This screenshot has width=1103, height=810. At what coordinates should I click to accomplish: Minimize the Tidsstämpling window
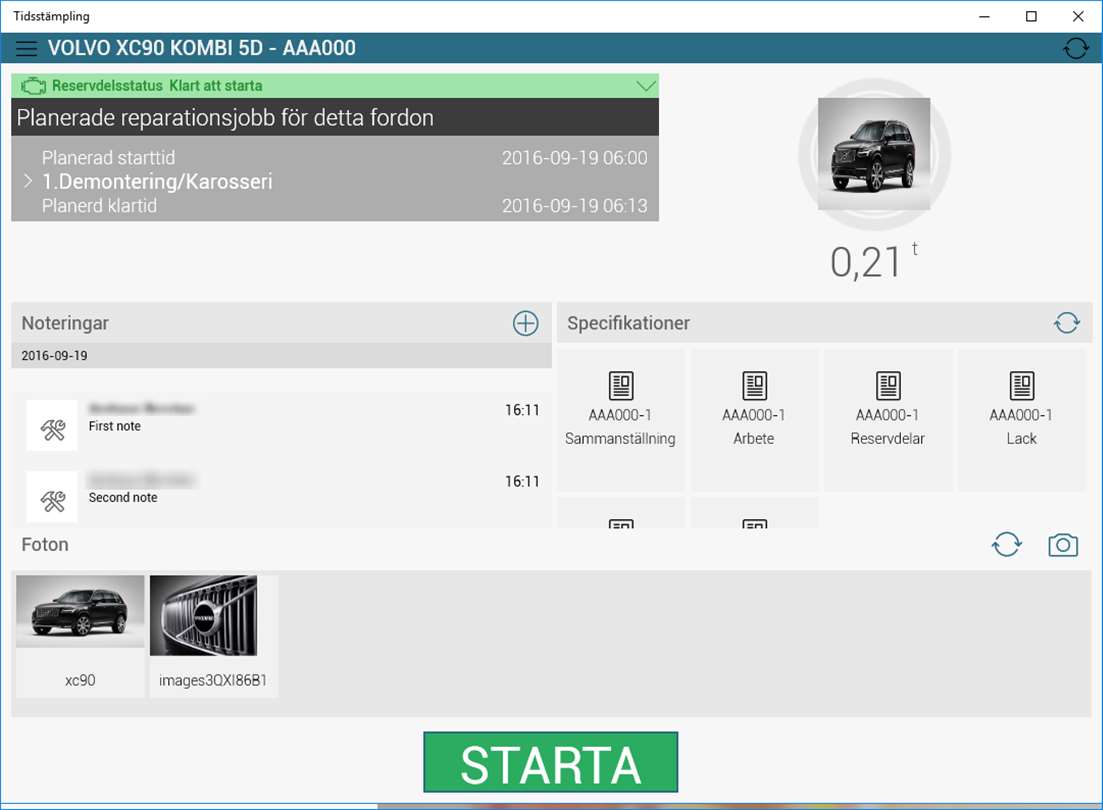985,16
